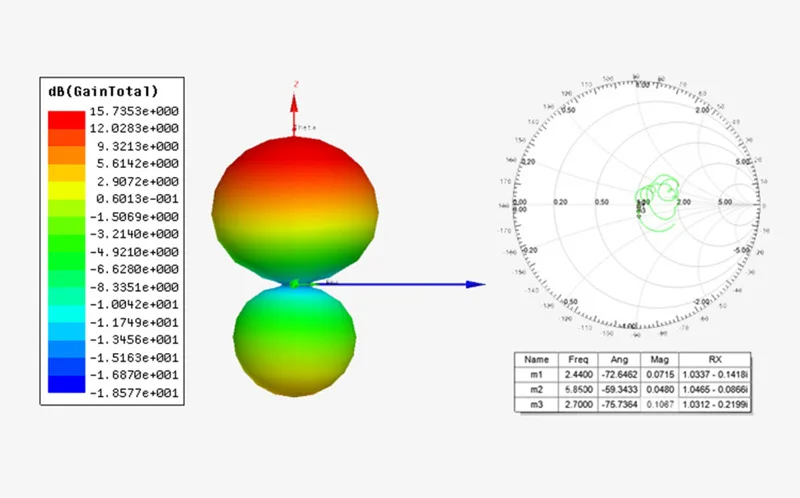The width and height of the screenshot is (800, 498).
Task: Click legend value 0.6013e-001
Action: pyautogui.click(x=138, y=198)
